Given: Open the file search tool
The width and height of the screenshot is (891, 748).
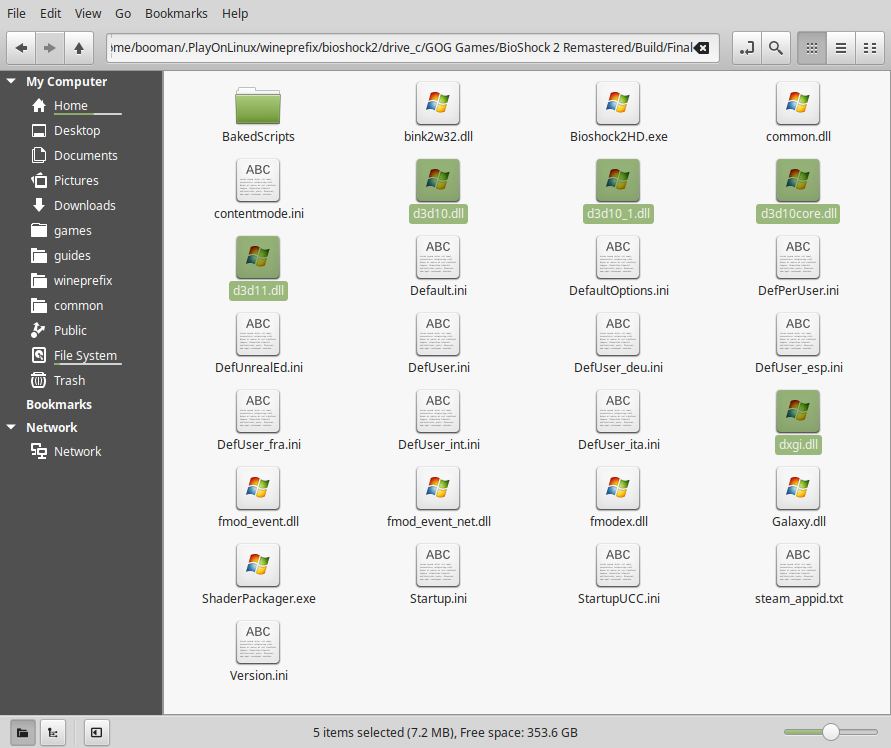Looking at the screenshot, I should (x=776, y=48).
